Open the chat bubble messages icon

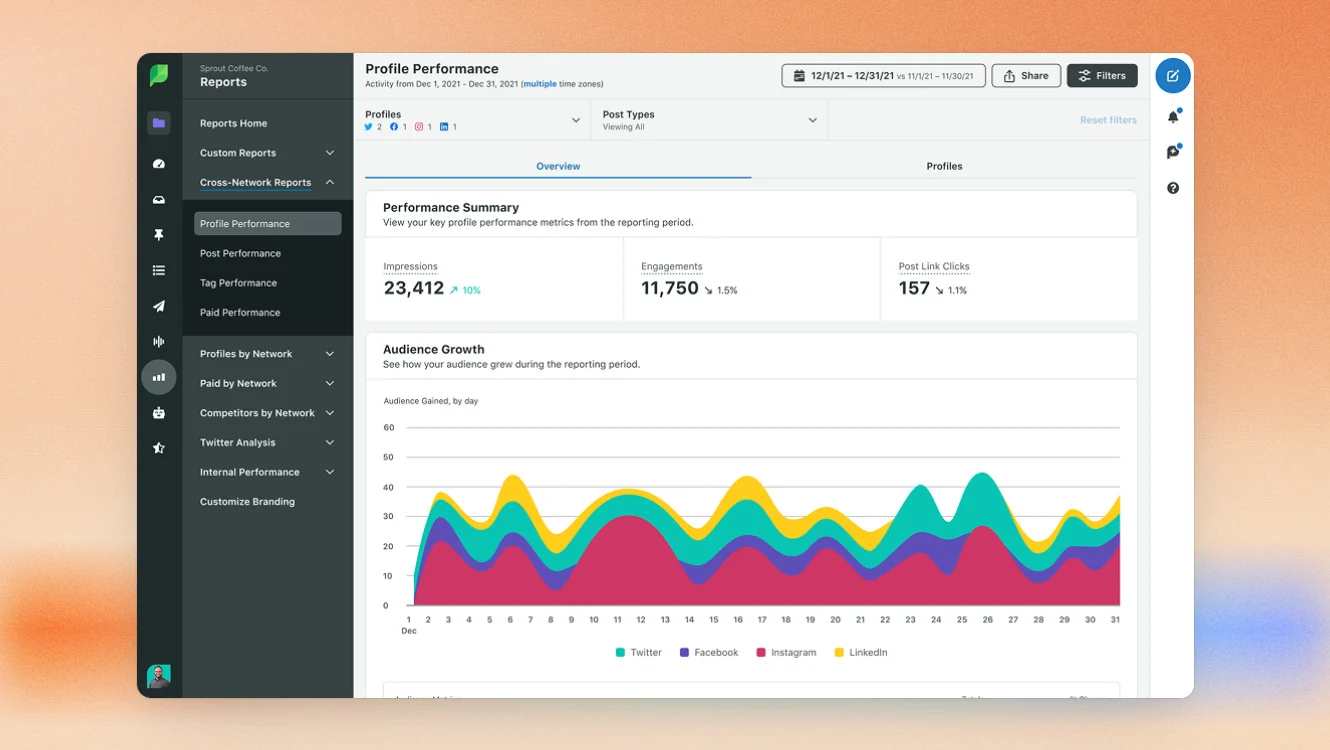click(x=1173, y=152)
